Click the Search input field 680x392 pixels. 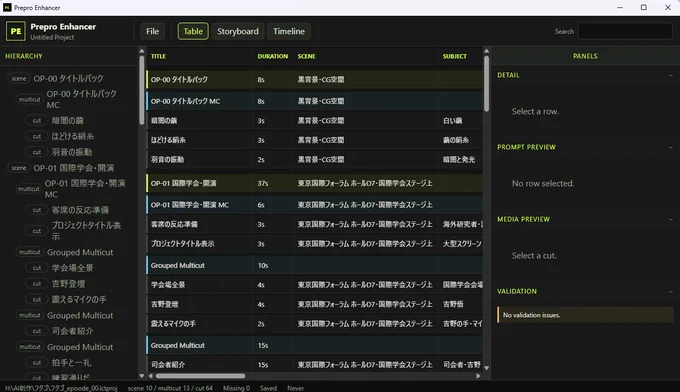point(625,31)
